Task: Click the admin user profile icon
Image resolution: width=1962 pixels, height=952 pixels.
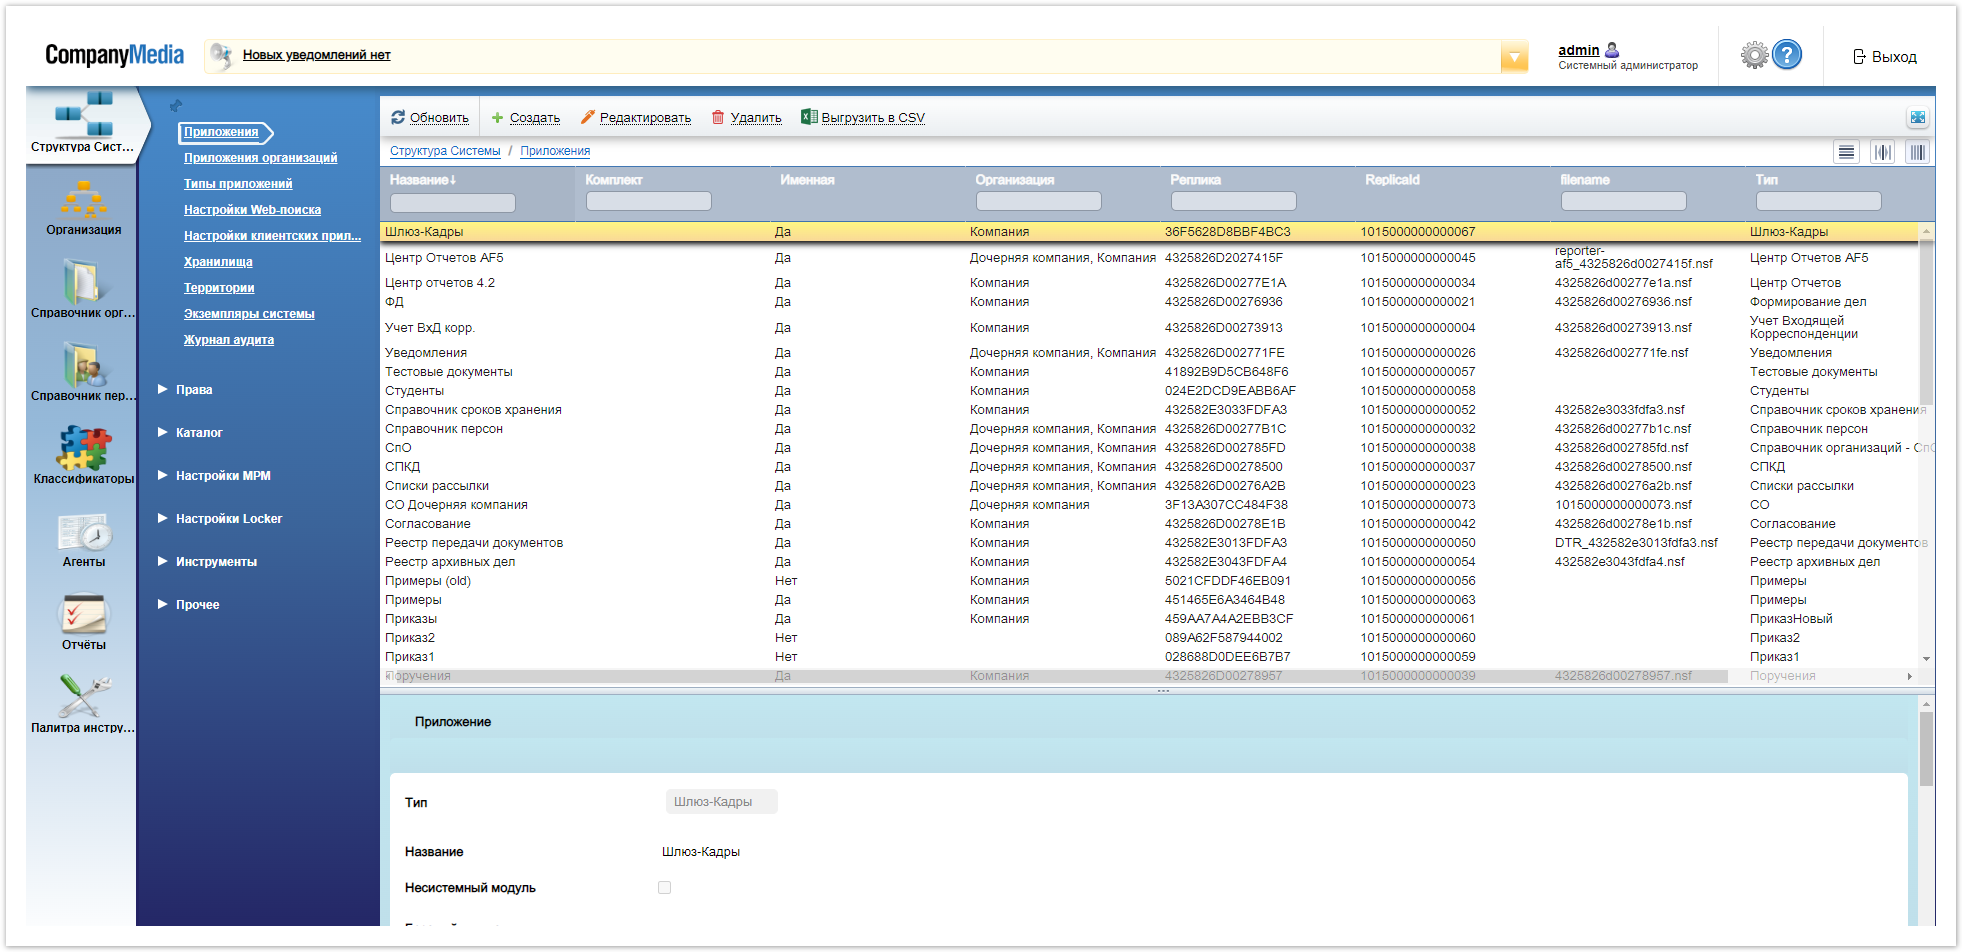Action: [x=1612, y=50]
